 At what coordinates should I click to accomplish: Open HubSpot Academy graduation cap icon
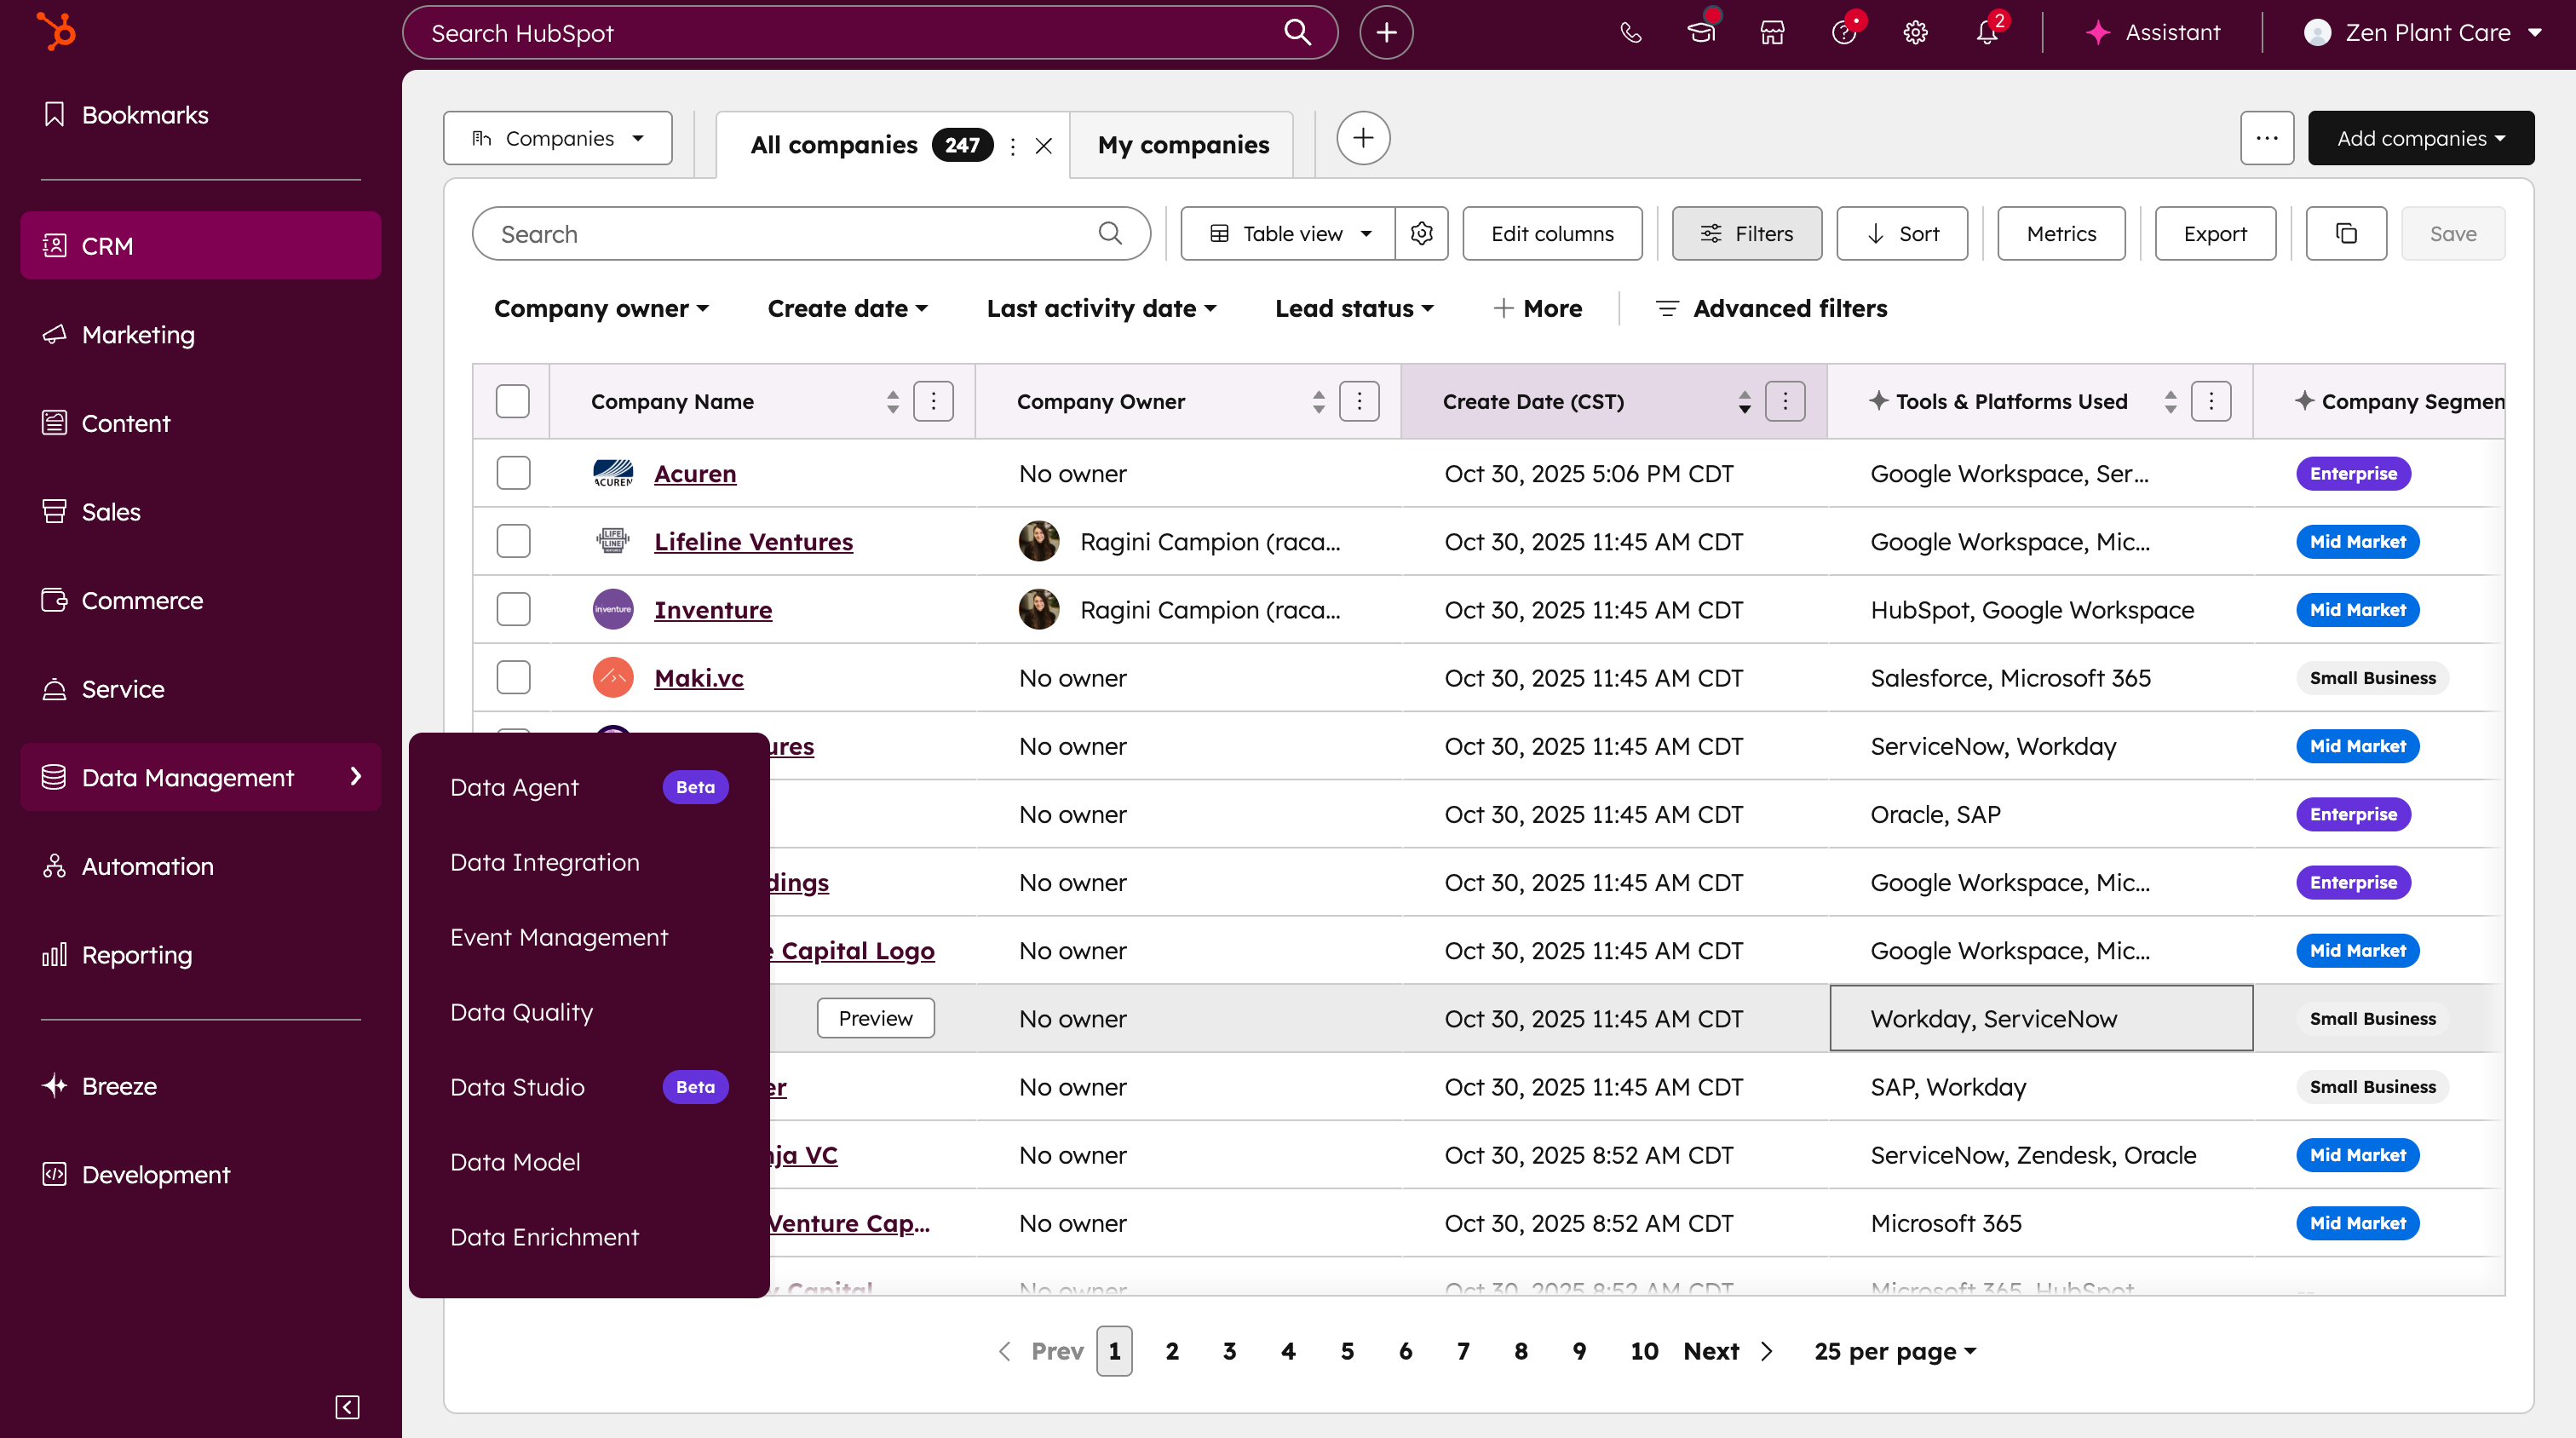click(1701, 33)
